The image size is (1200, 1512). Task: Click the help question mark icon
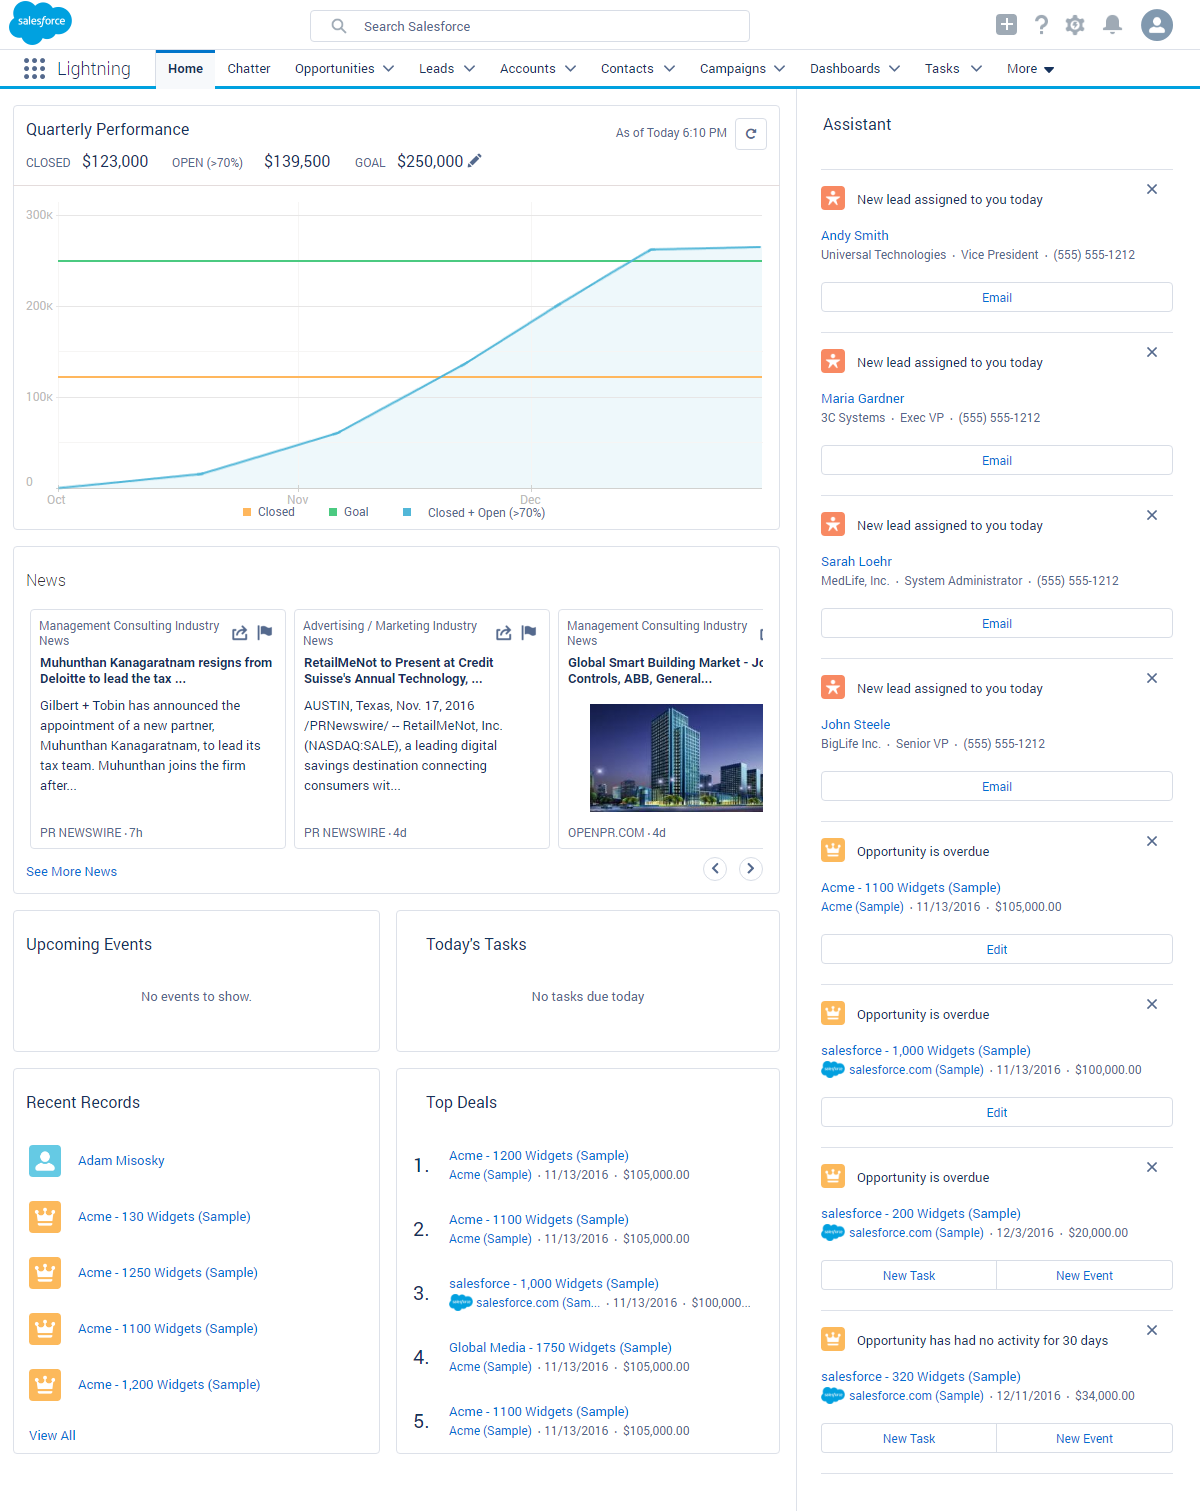tap(1041, 25)
